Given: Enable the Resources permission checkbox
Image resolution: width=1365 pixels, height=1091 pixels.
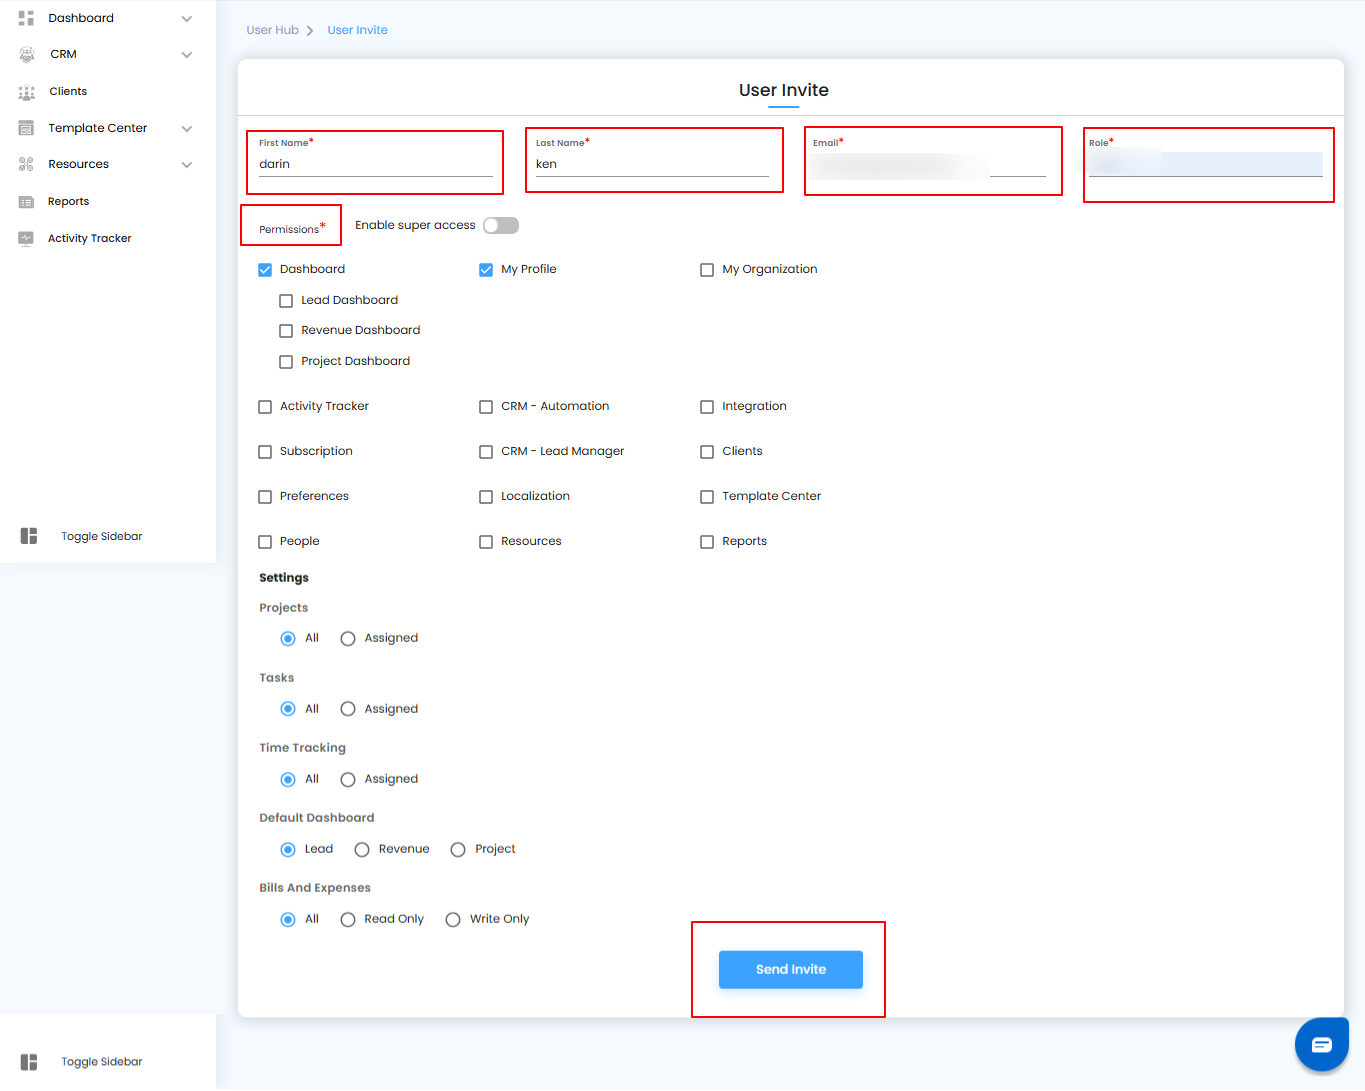Looking at the screenshot, I should [x=486, y=542].
